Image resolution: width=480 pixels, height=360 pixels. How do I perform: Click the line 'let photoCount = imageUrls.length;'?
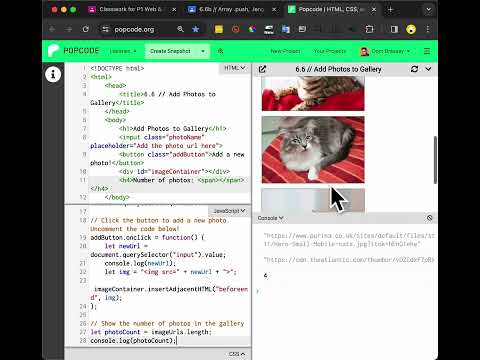151,332
